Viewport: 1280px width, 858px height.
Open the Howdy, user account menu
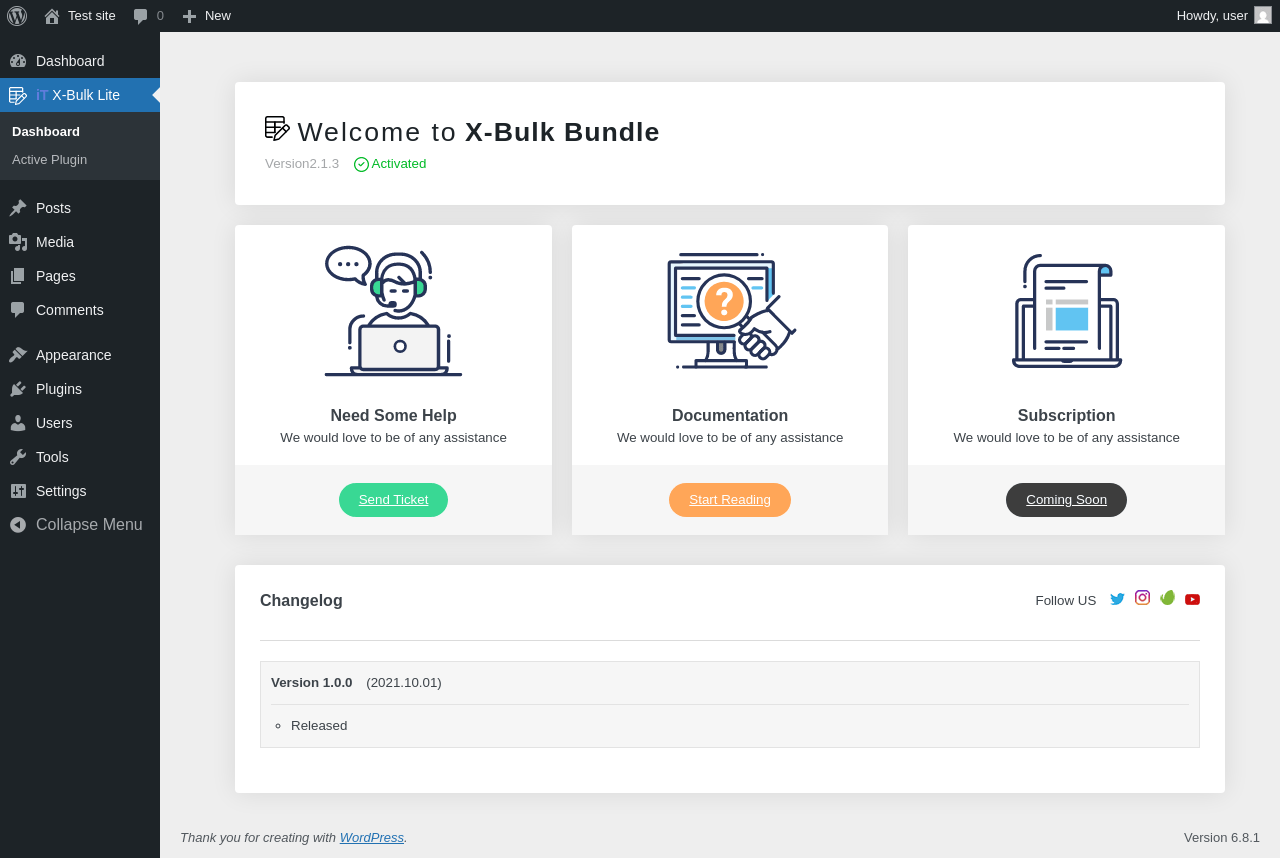[x=1224, y=16]
